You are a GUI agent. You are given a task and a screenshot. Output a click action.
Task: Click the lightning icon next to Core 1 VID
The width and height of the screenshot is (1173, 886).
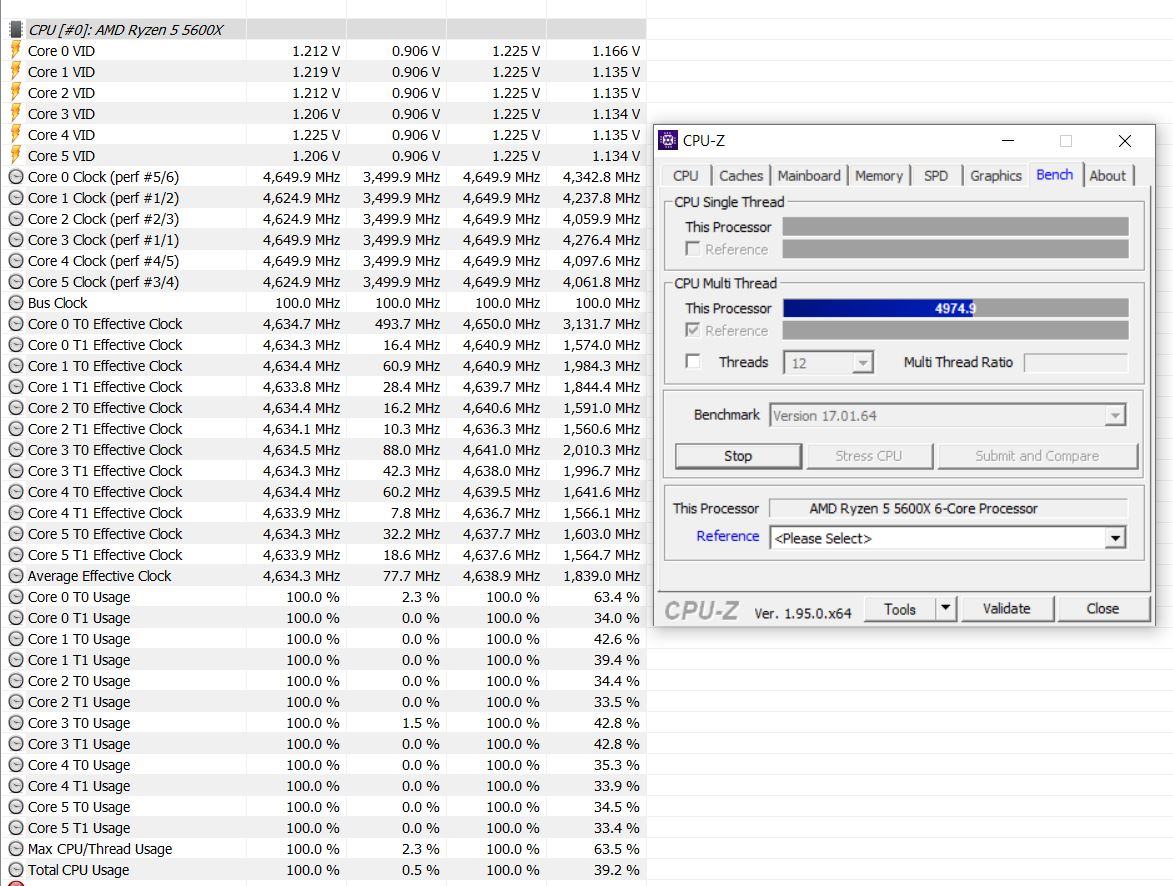(16, 72)
